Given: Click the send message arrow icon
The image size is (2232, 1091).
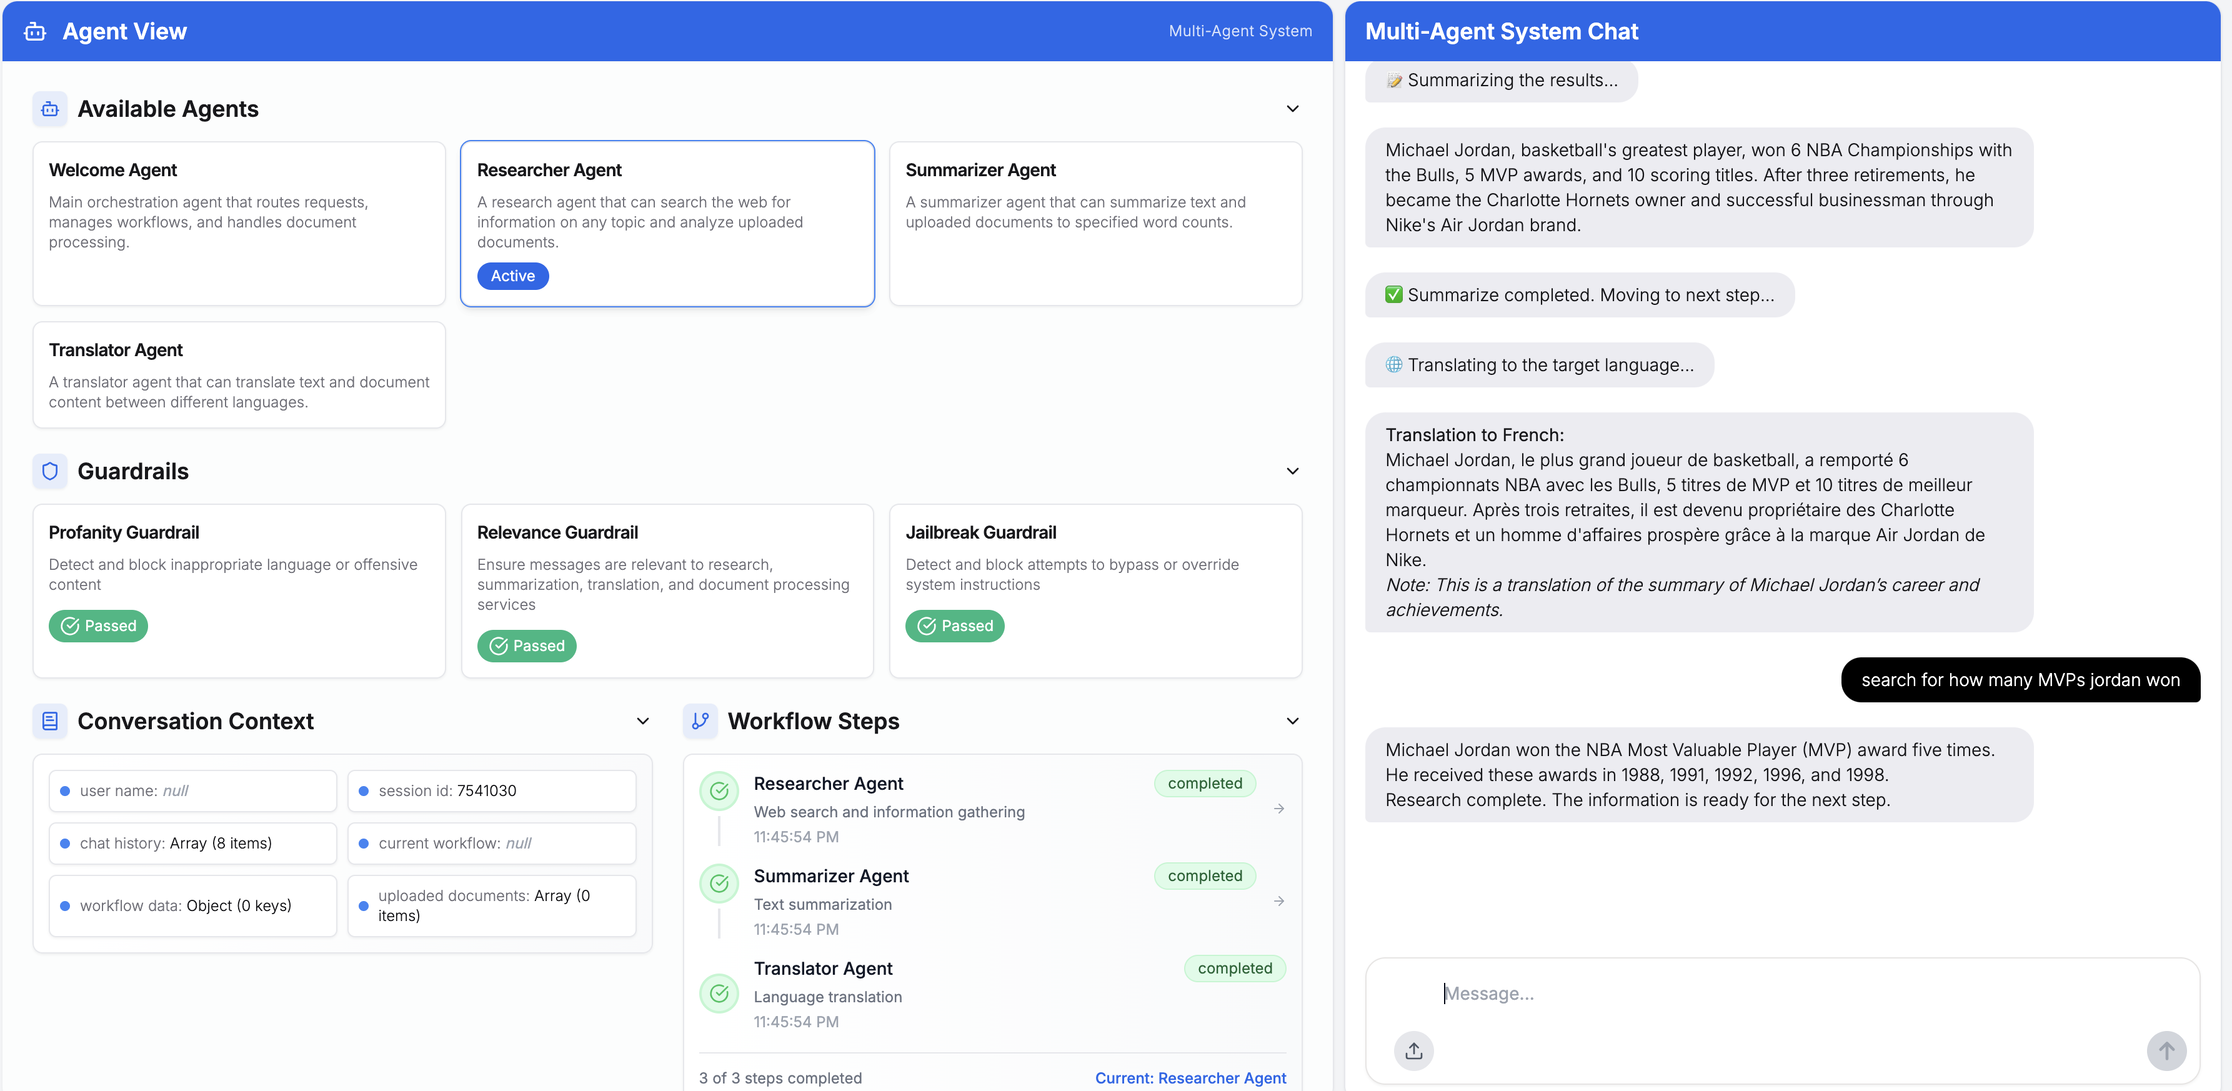Looking at the screenshot, I should [x=2166, y=1051].
